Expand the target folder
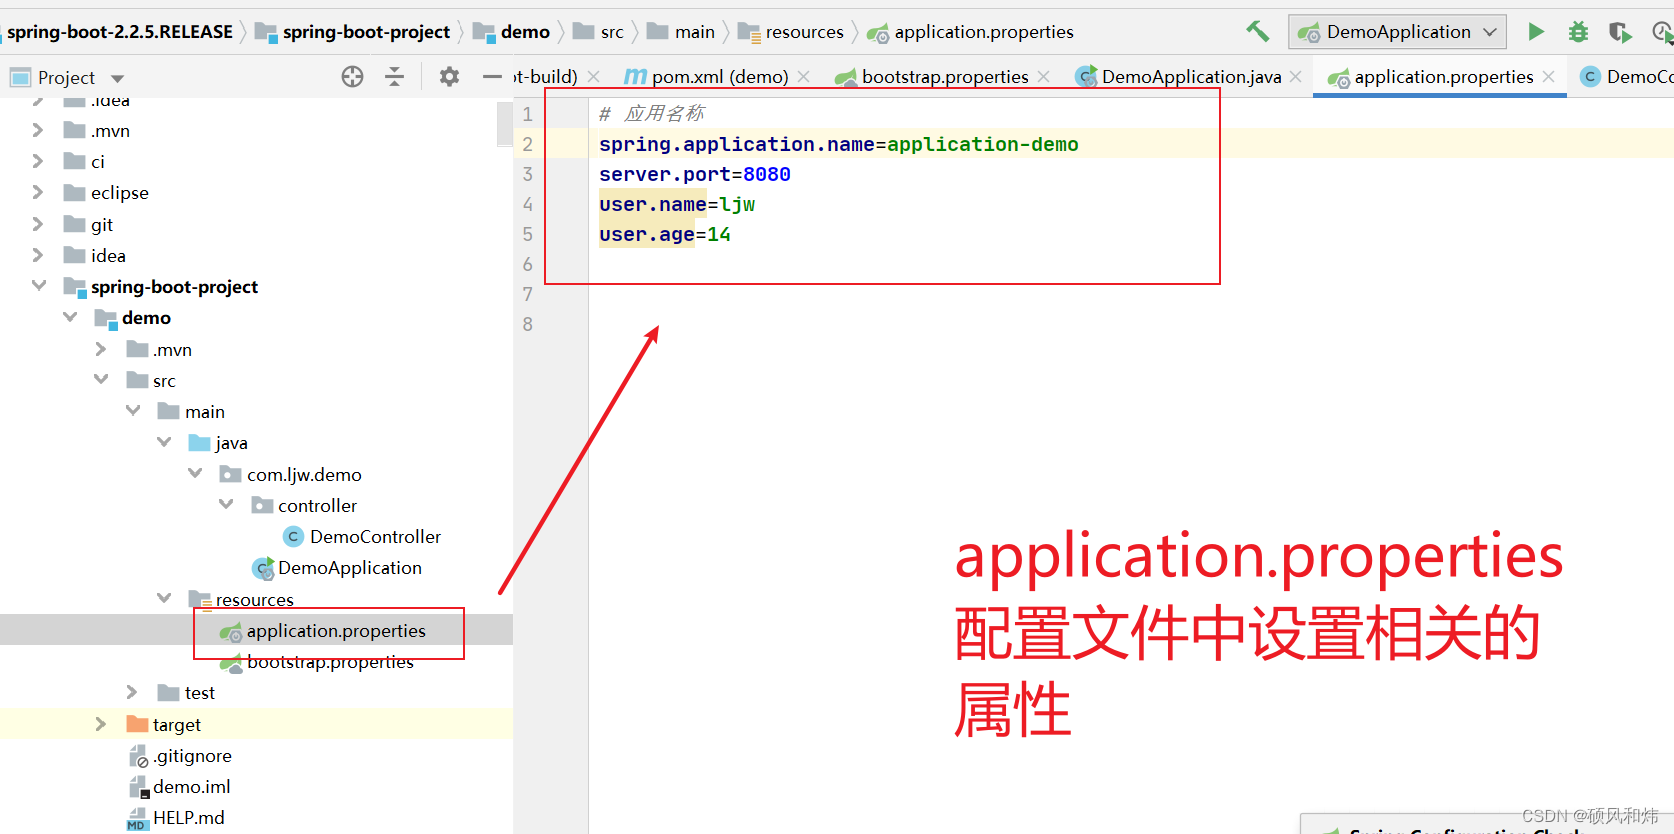The height and width of the screenshot is (834, 1674). [x=100, y=724]
